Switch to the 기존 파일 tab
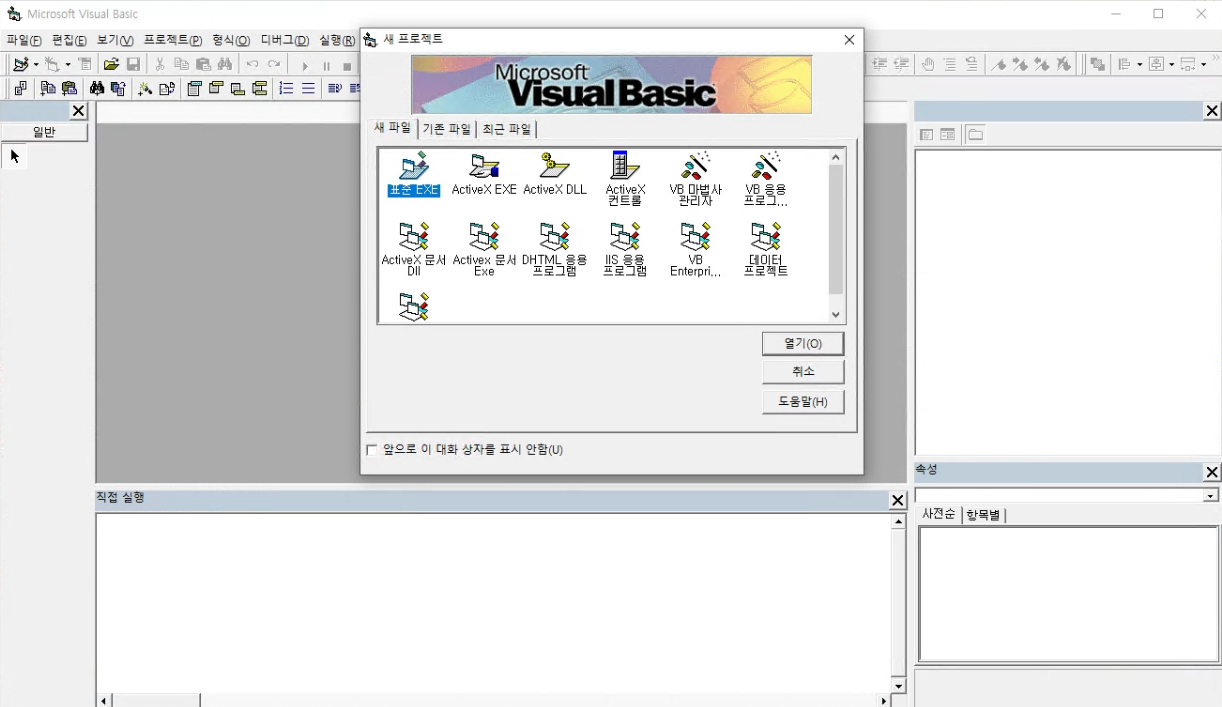The image size is (1222, 707). pos(447,129)
